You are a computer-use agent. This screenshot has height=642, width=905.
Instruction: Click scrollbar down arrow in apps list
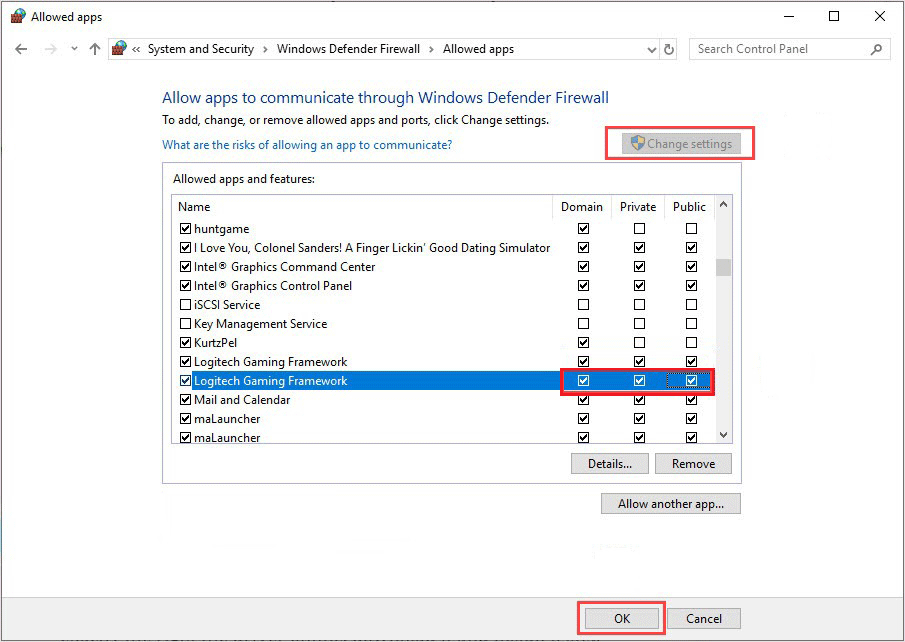(x=724, y=435)
